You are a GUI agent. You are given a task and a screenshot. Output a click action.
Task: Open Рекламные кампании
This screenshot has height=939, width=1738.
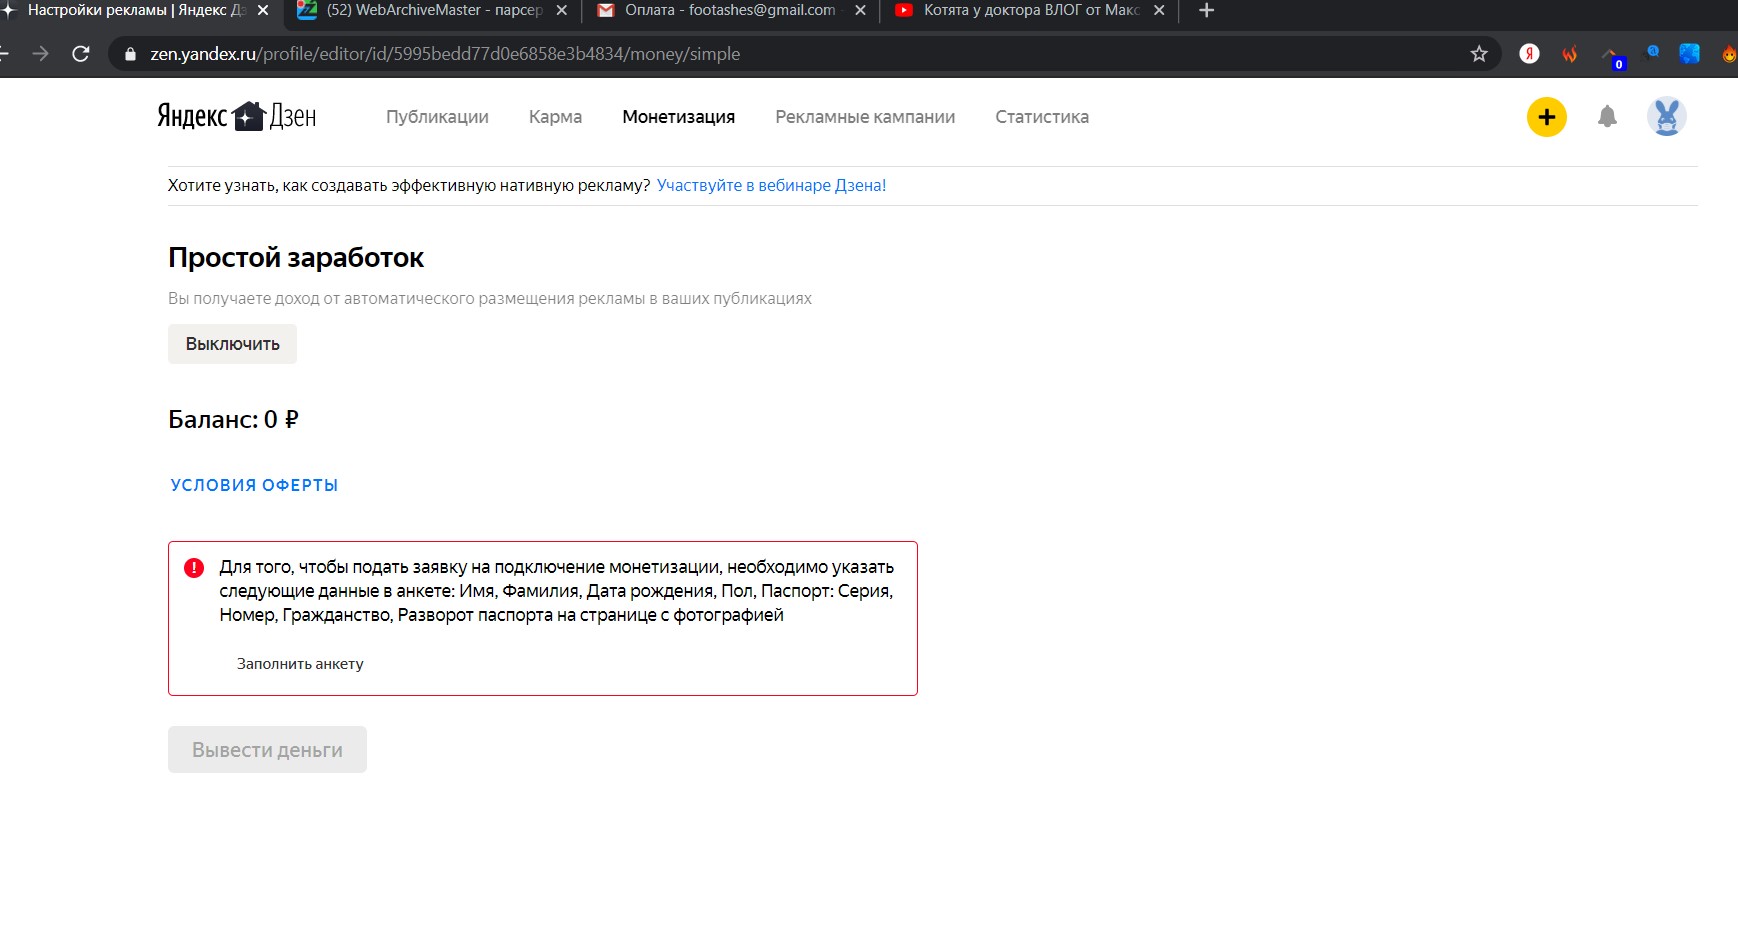tap(865, 117)
